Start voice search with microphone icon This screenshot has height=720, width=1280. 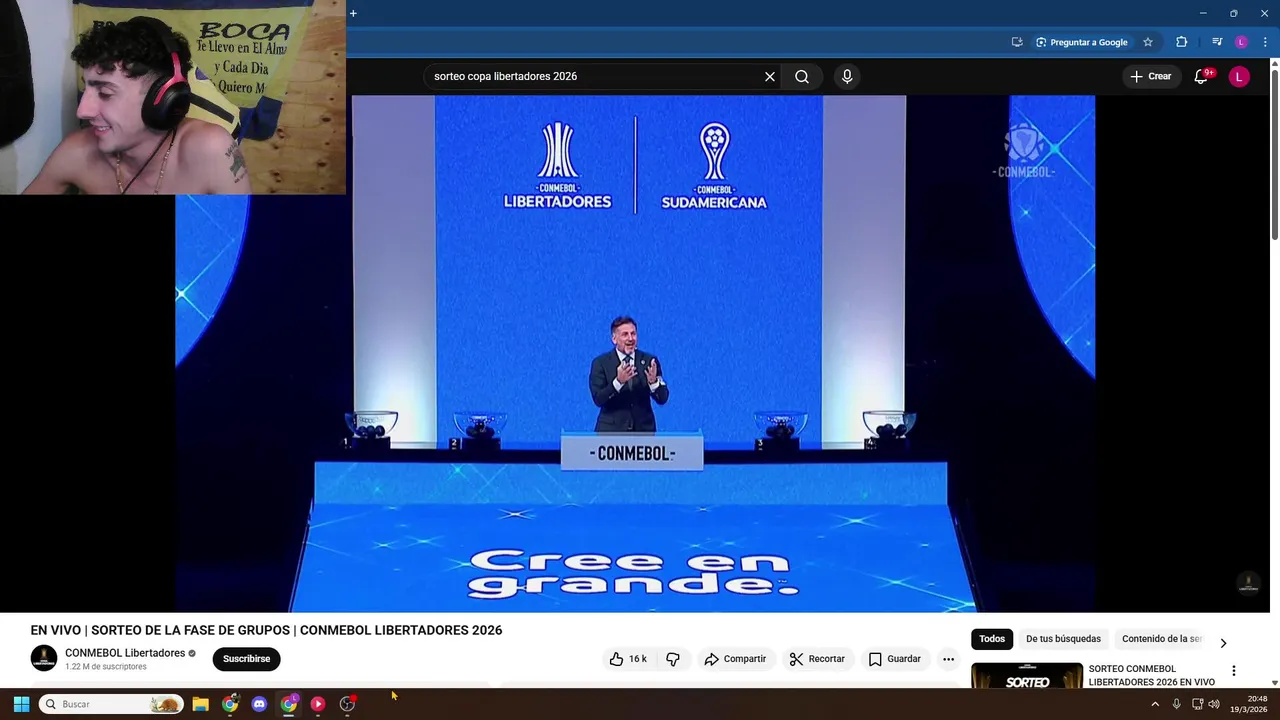tap(847, 76)
